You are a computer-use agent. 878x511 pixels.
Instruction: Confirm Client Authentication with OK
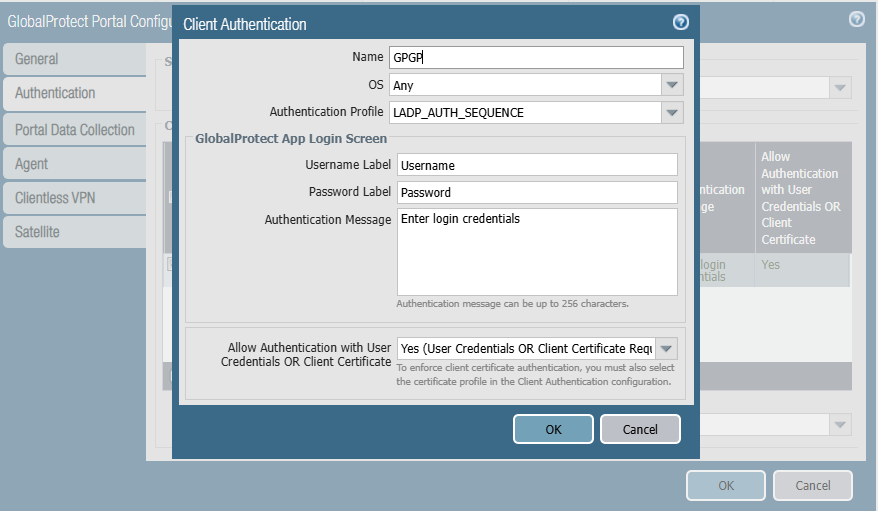tap(553, 429)
